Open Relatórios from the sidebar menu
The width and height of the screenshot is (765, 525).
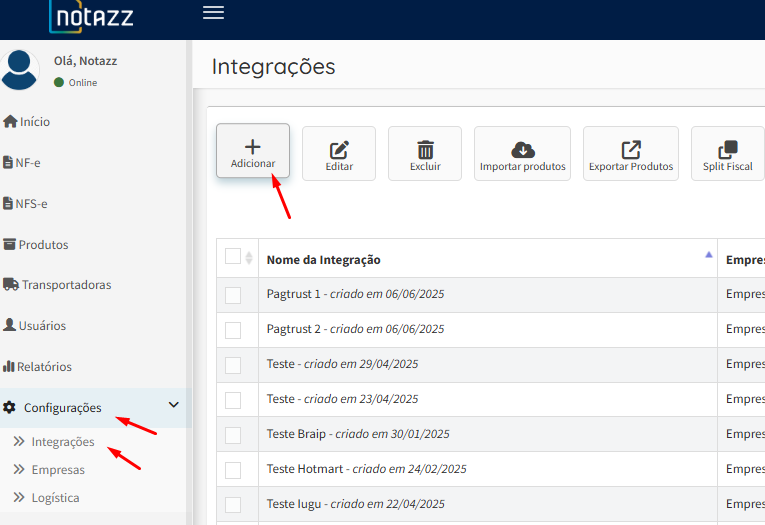[45, 367]
